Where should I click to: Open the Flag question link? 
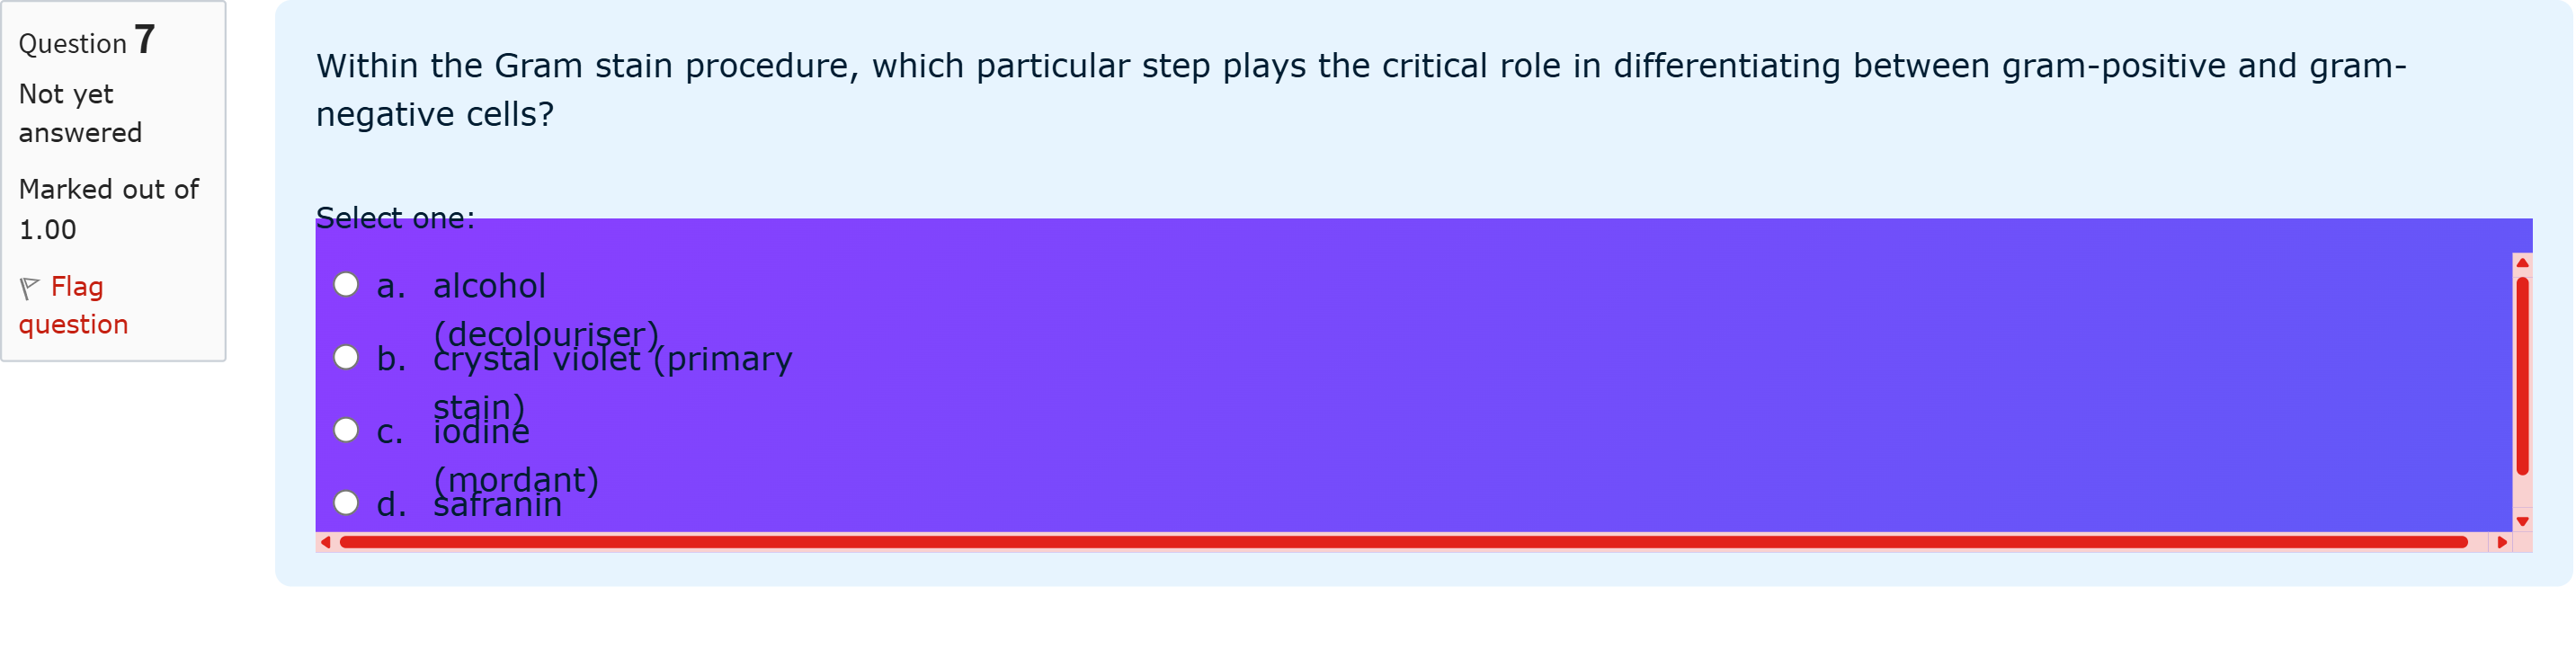click(74, 306)
